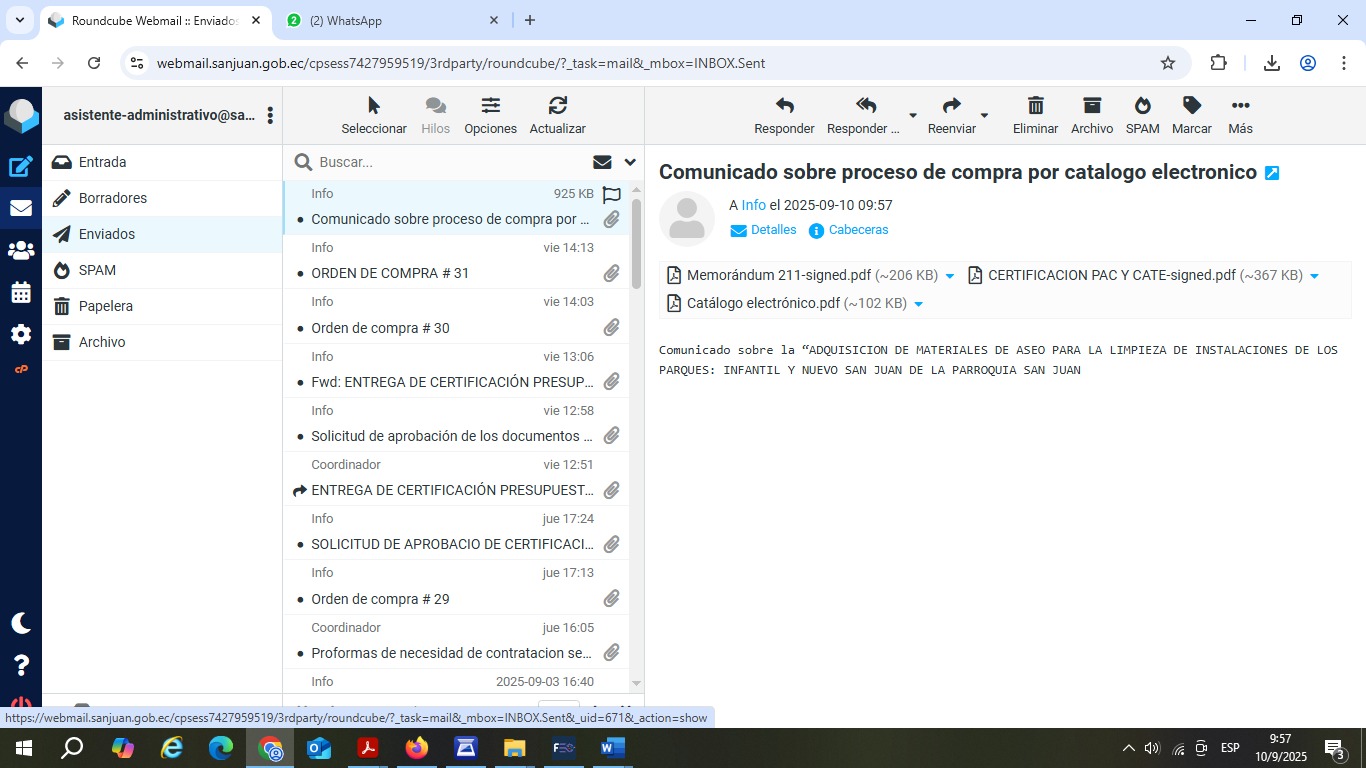Screen dimensions: 1366x768
Task: Open the Marcar tag icon
Action: tap(1191, 106)
